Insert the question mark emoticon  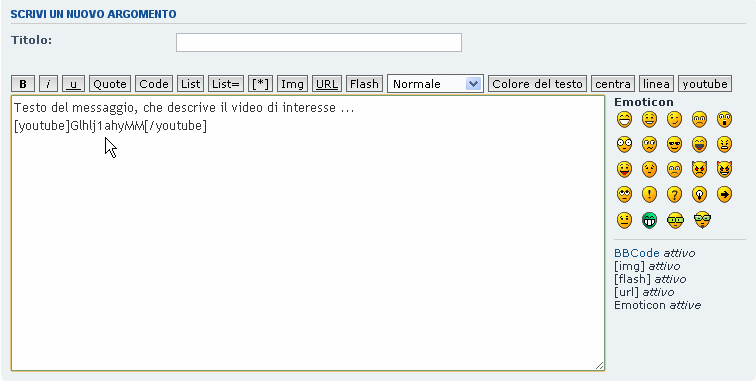point(674,194)
